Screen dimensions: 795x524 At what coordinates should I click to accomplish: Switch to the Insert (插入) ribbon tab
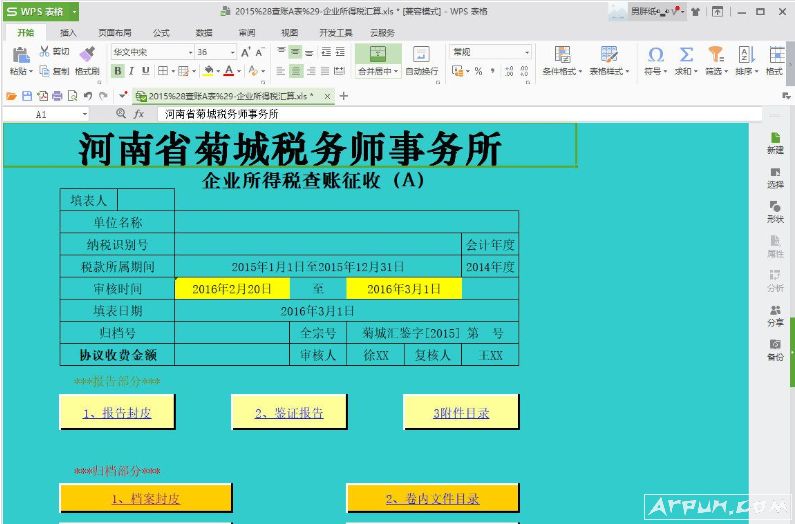pos(68,32)
